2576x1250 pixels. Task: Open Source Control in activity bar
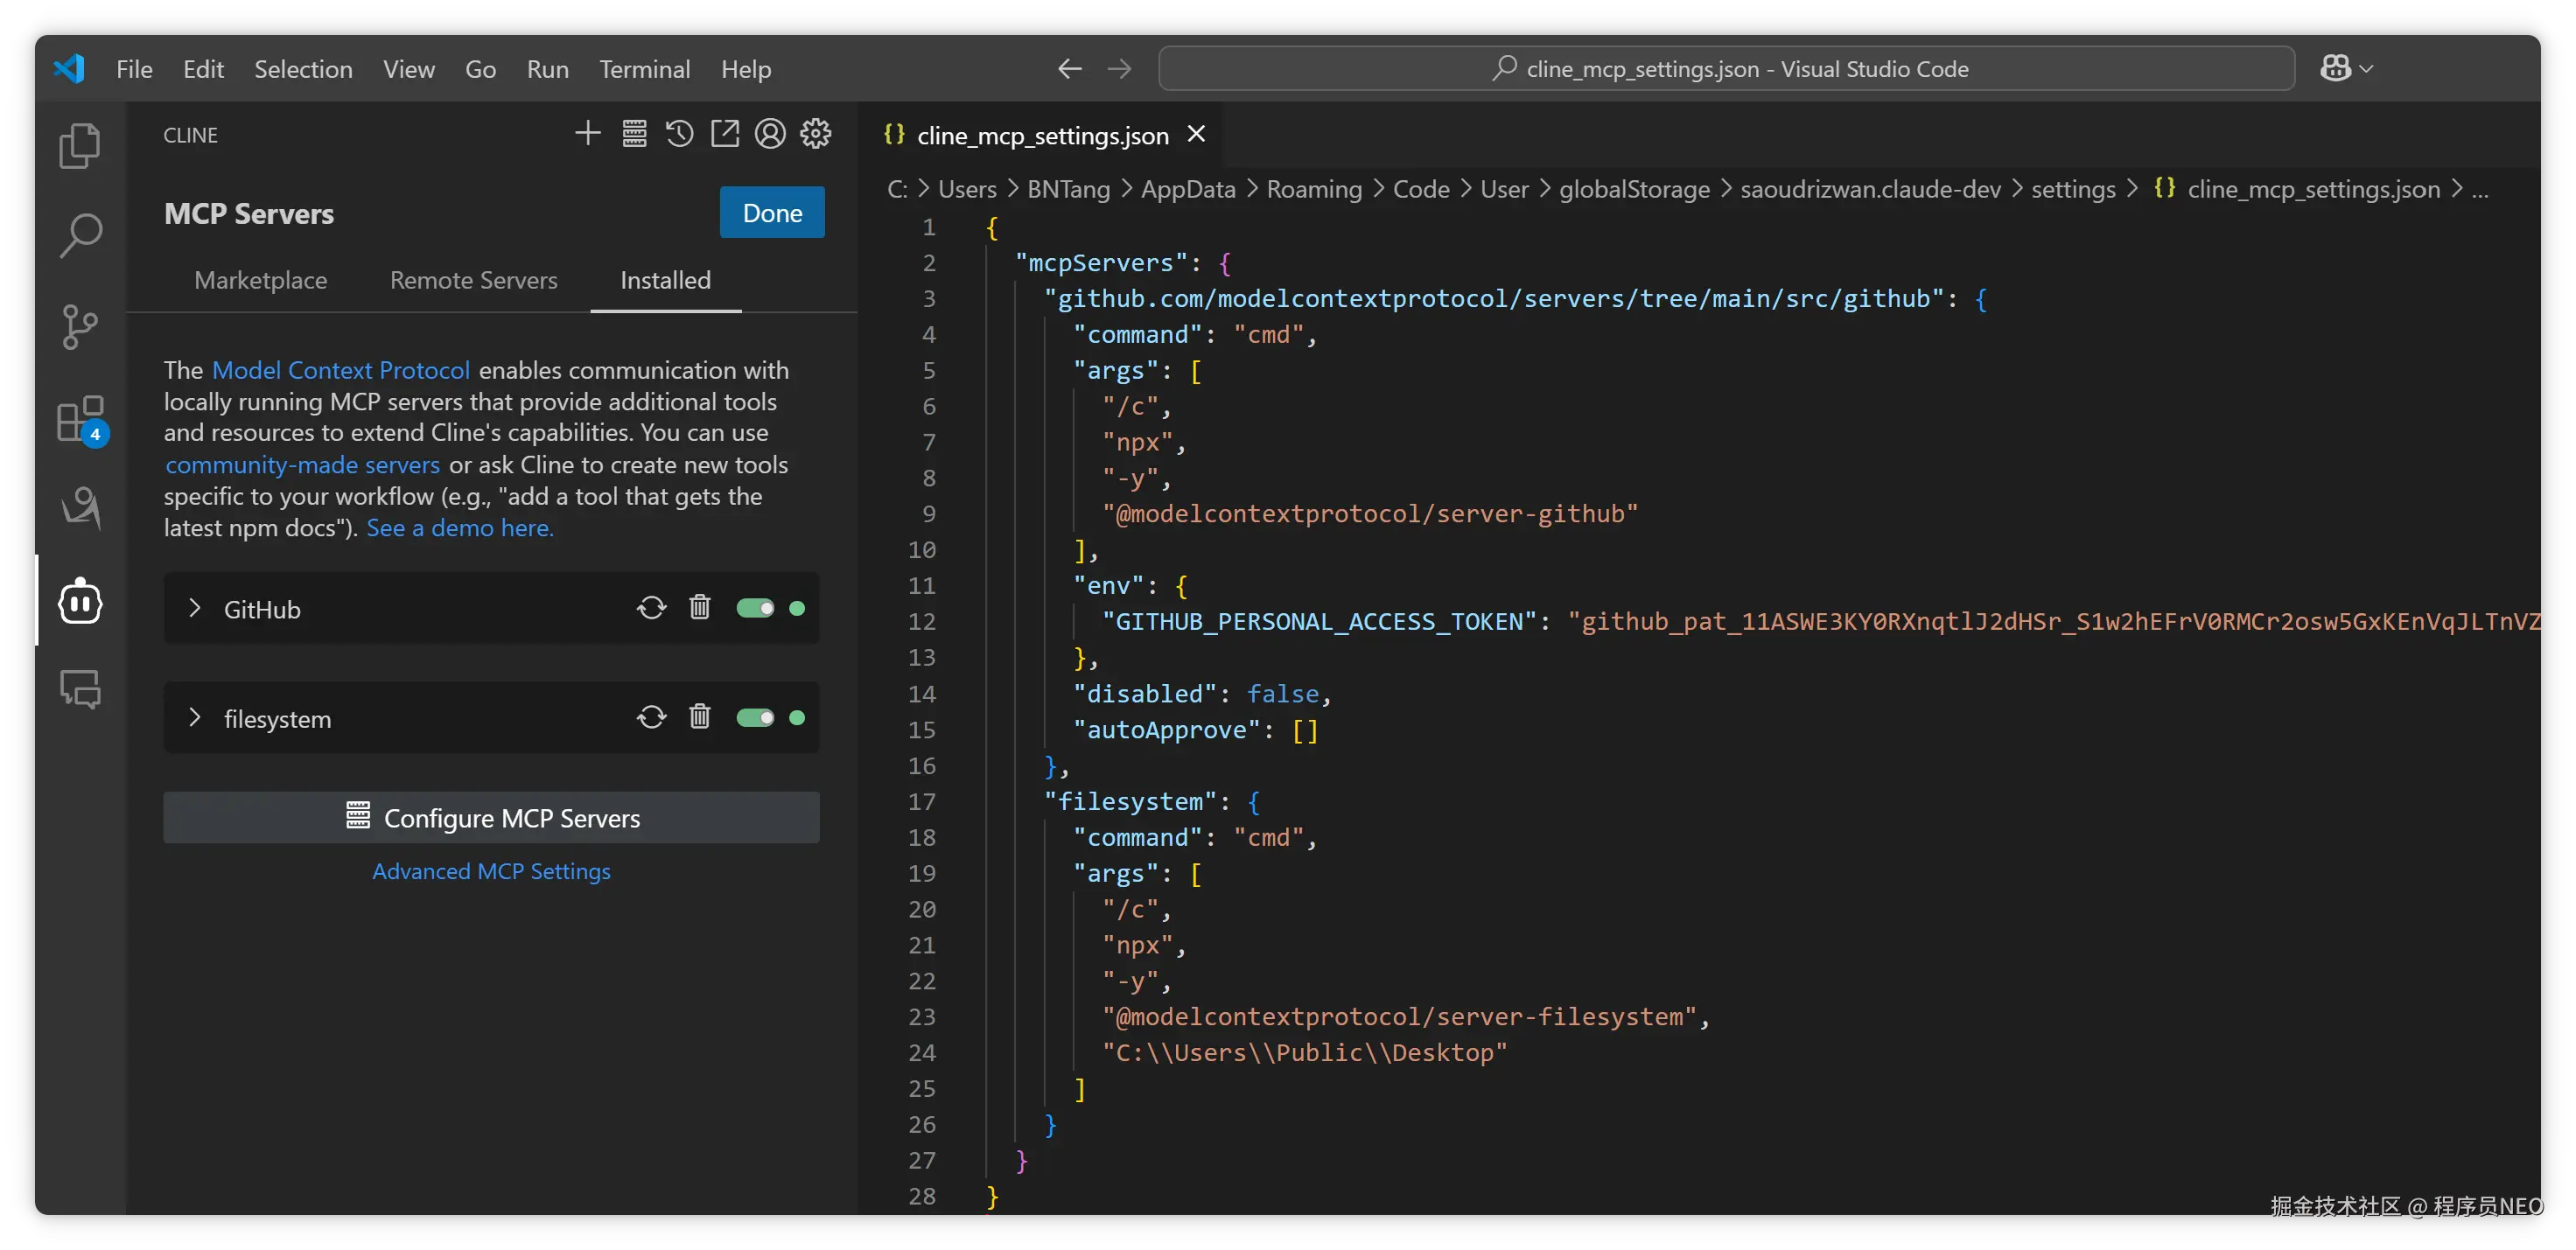coord(80,326)
